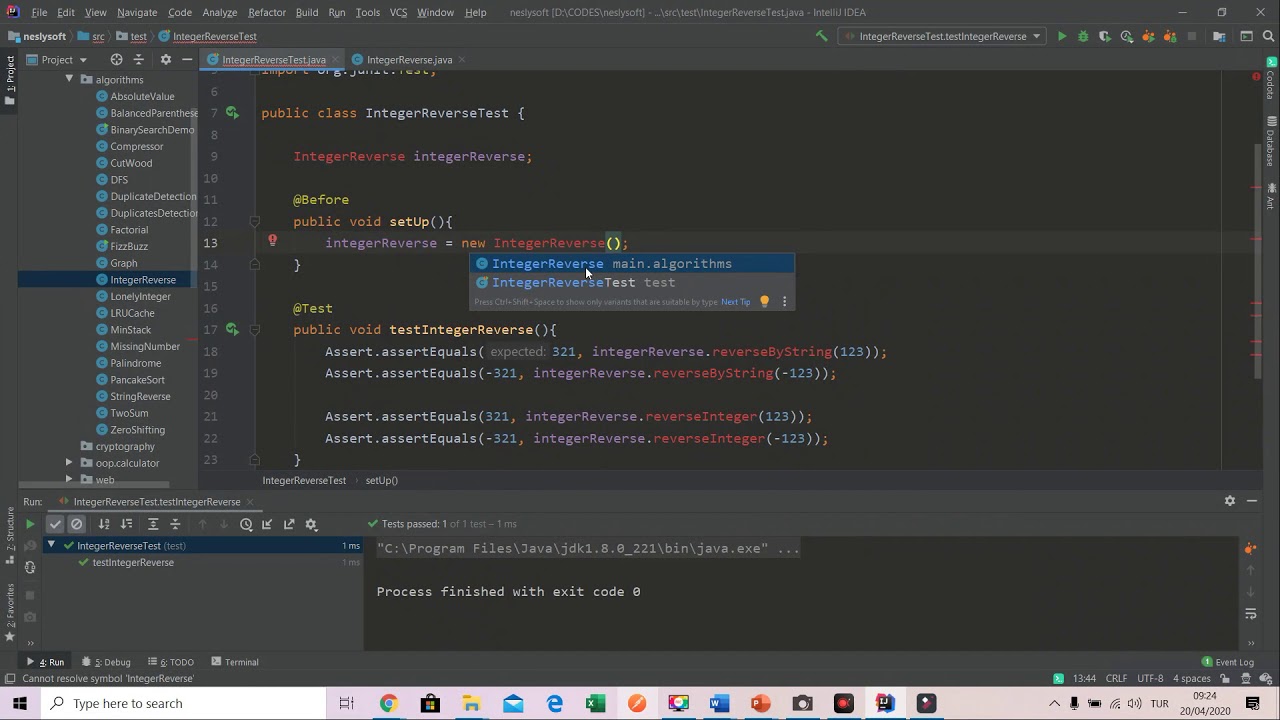The height and width of the screenshot is (720, 1280).
Task: Click setUp() breadcrumb
Action: pos(381,481)
